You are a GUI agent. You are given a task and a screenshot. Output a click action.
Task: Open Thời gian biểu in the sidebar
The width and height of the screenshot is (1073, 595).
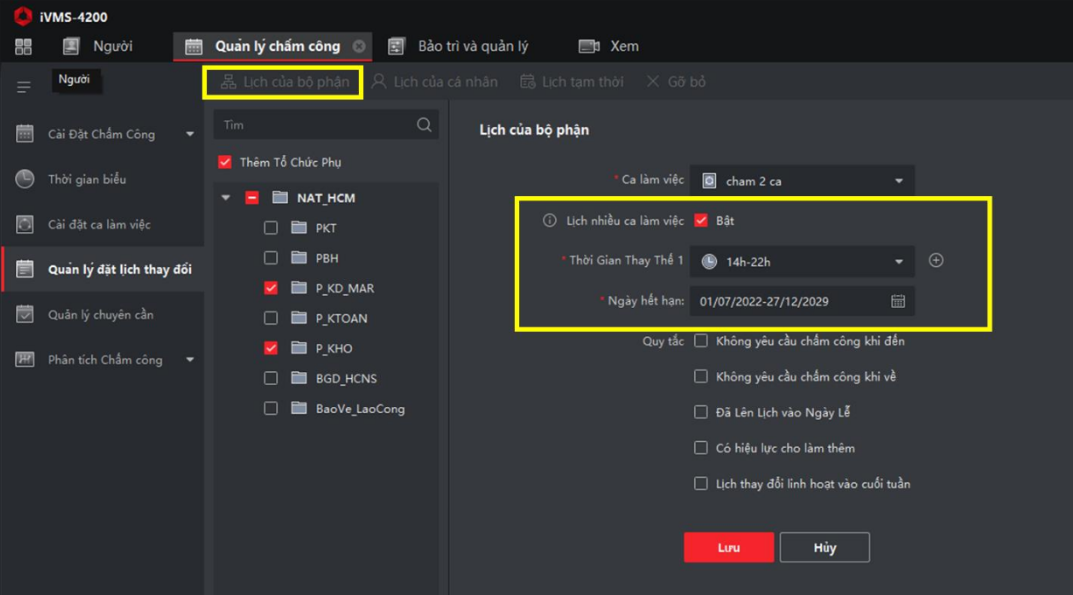pos(87,180)
